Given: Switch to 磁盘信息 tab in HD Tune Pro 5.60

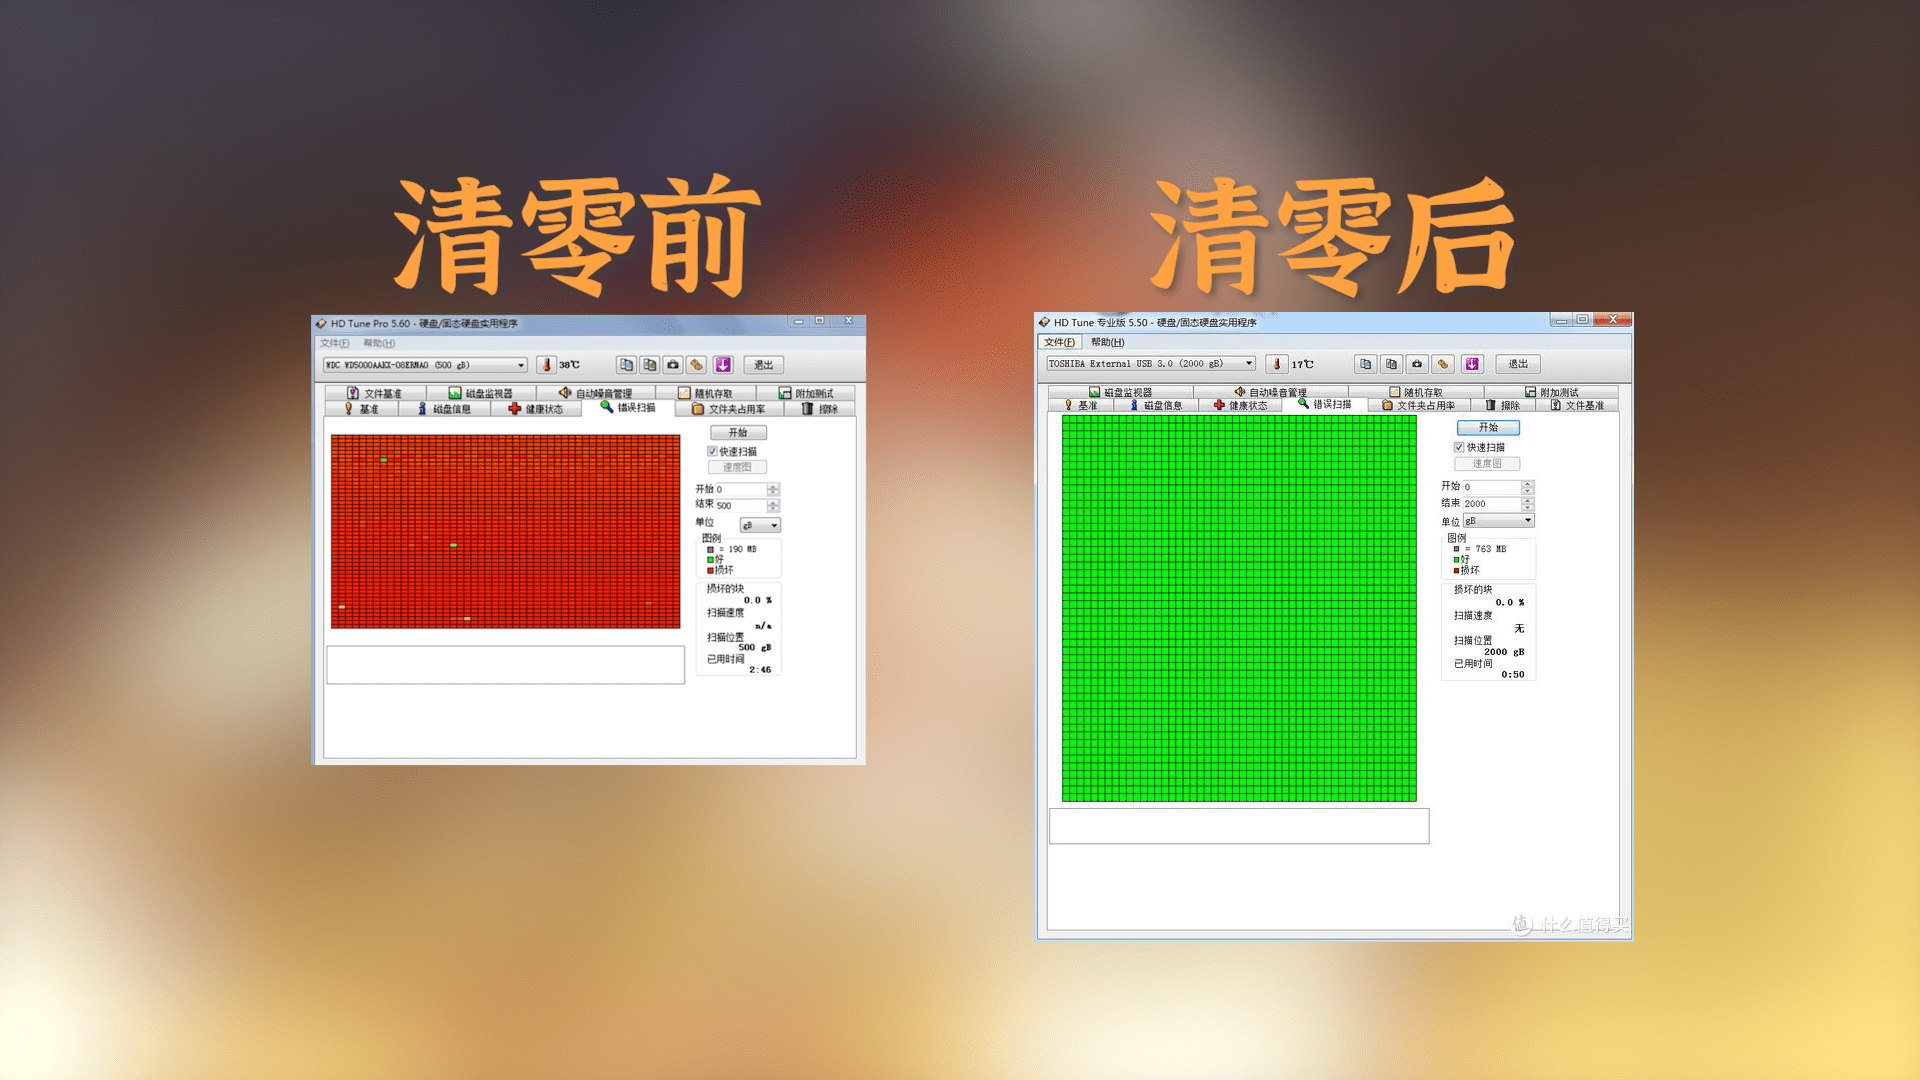Looking at the screenshot, I should (444, 409).
